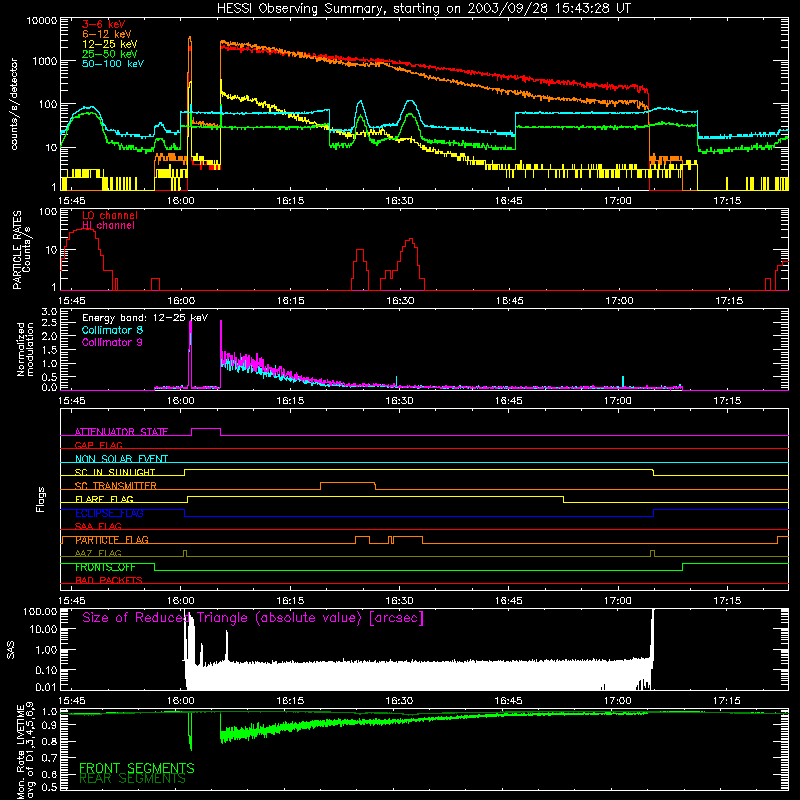Select the GAP_FLAG label
Viewport: 800px width, 800px height.
(x=98, y=445)
